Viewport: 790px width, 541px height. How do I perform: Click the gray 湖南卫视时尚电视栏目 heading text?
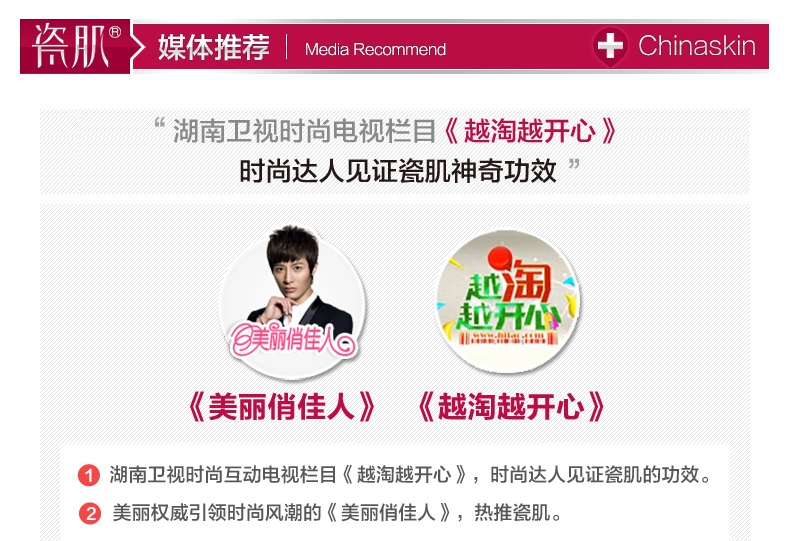(x=304, y=131)
